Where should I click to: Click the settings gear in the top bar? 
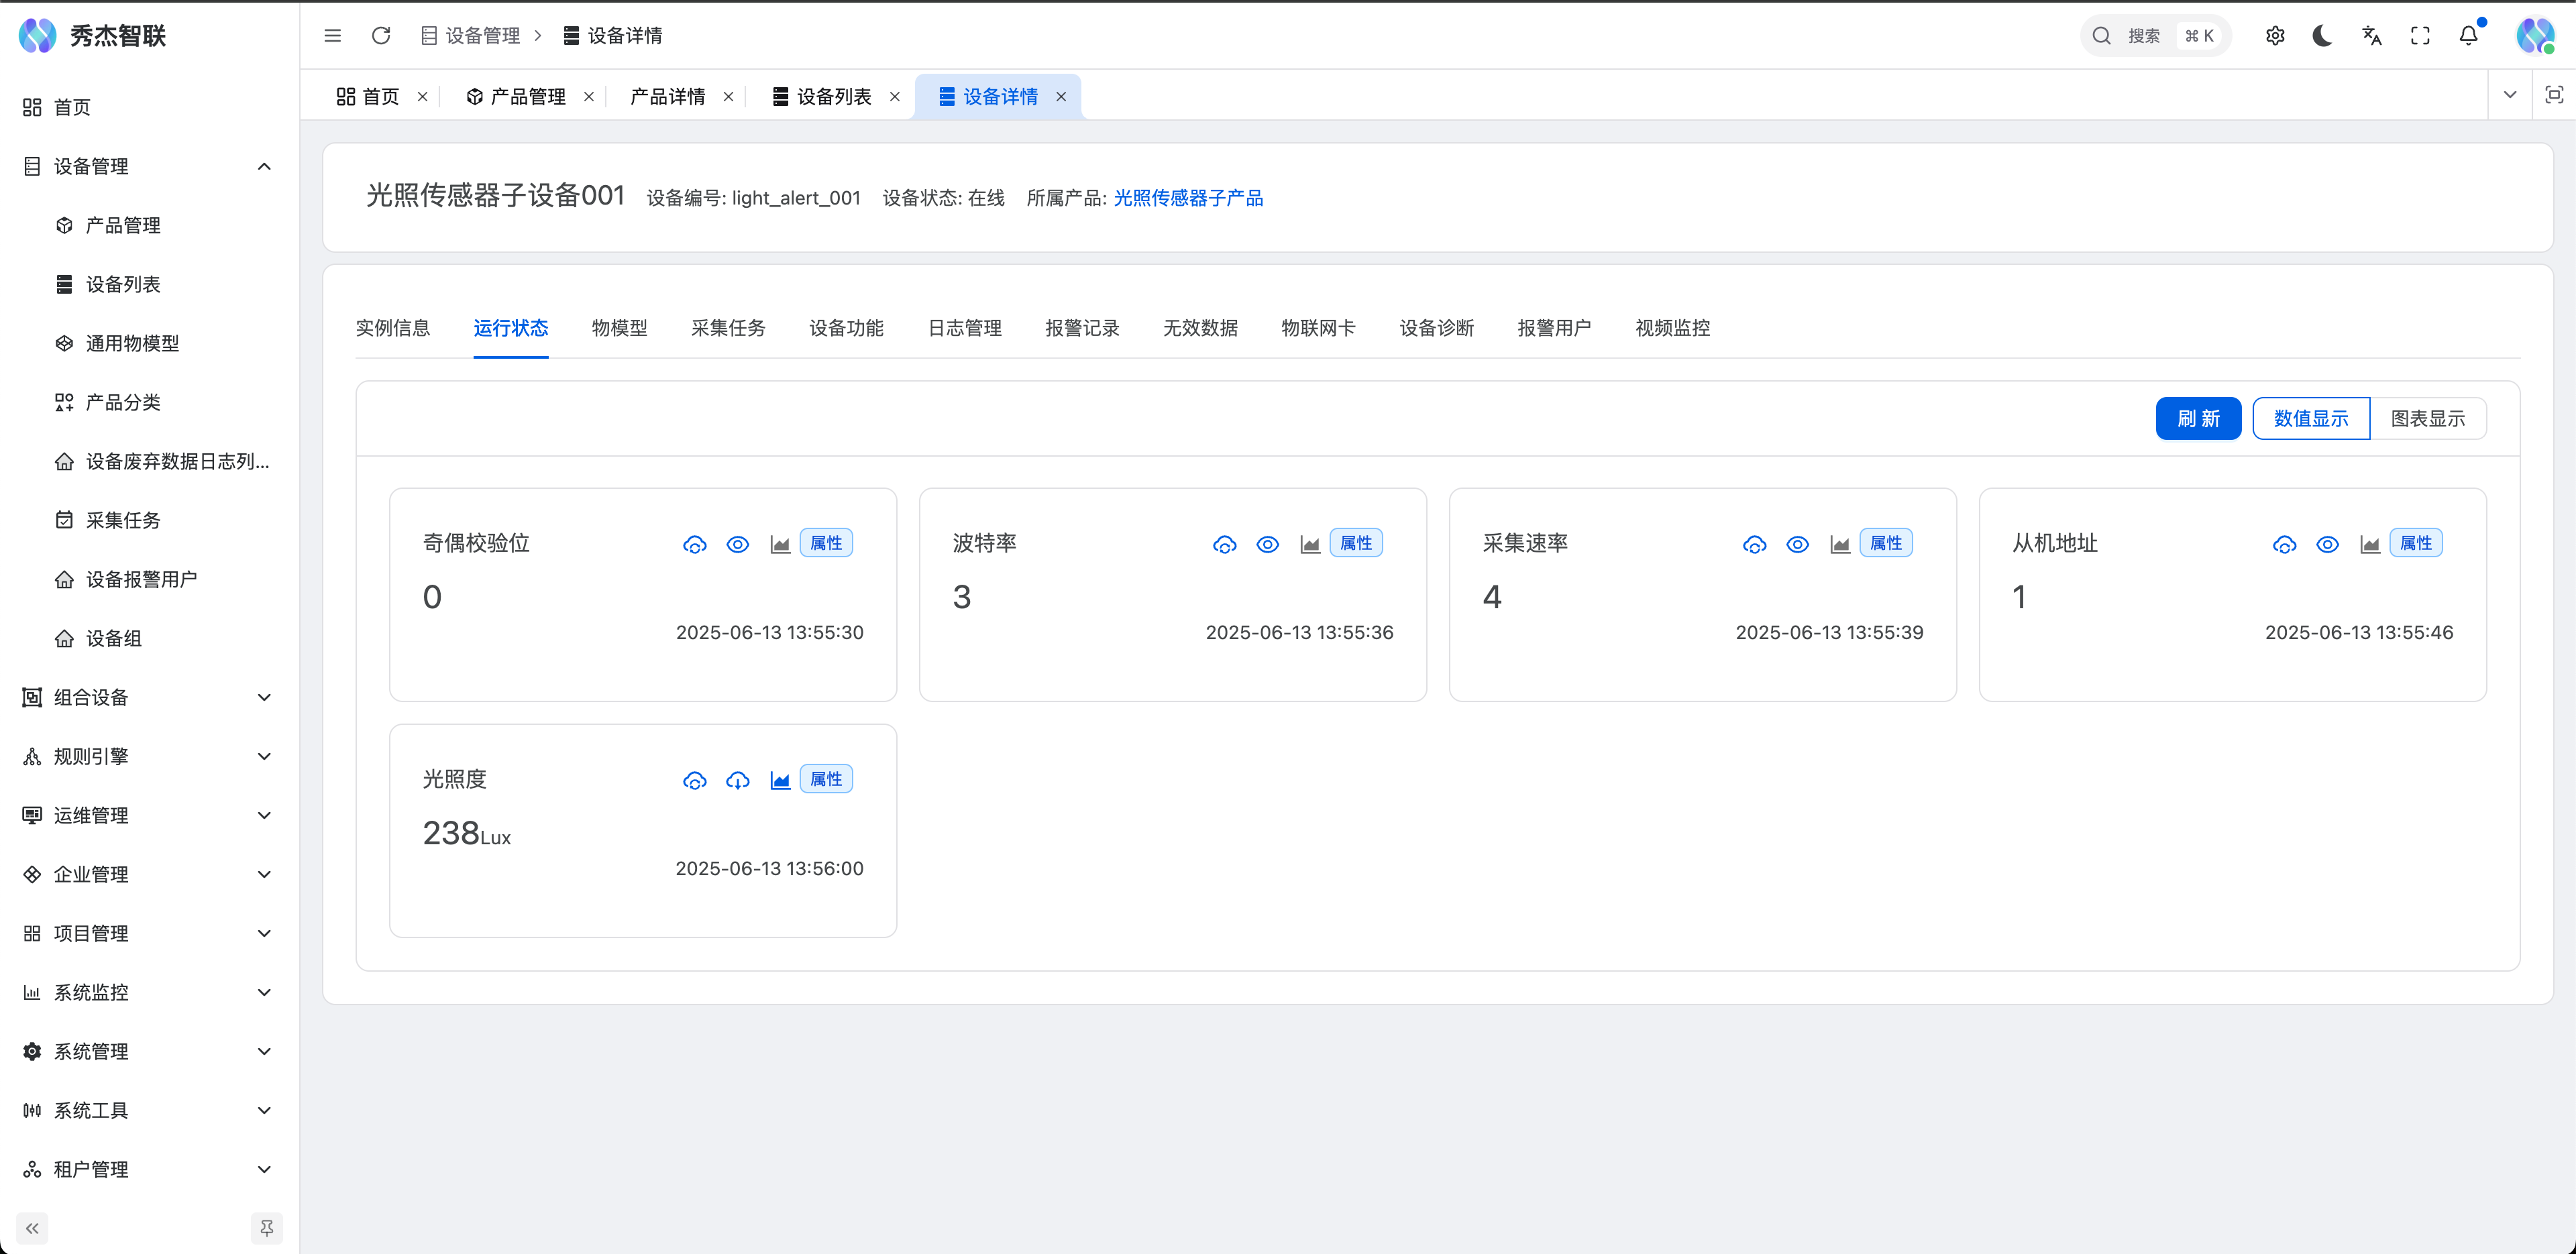tap(2275, 35)
